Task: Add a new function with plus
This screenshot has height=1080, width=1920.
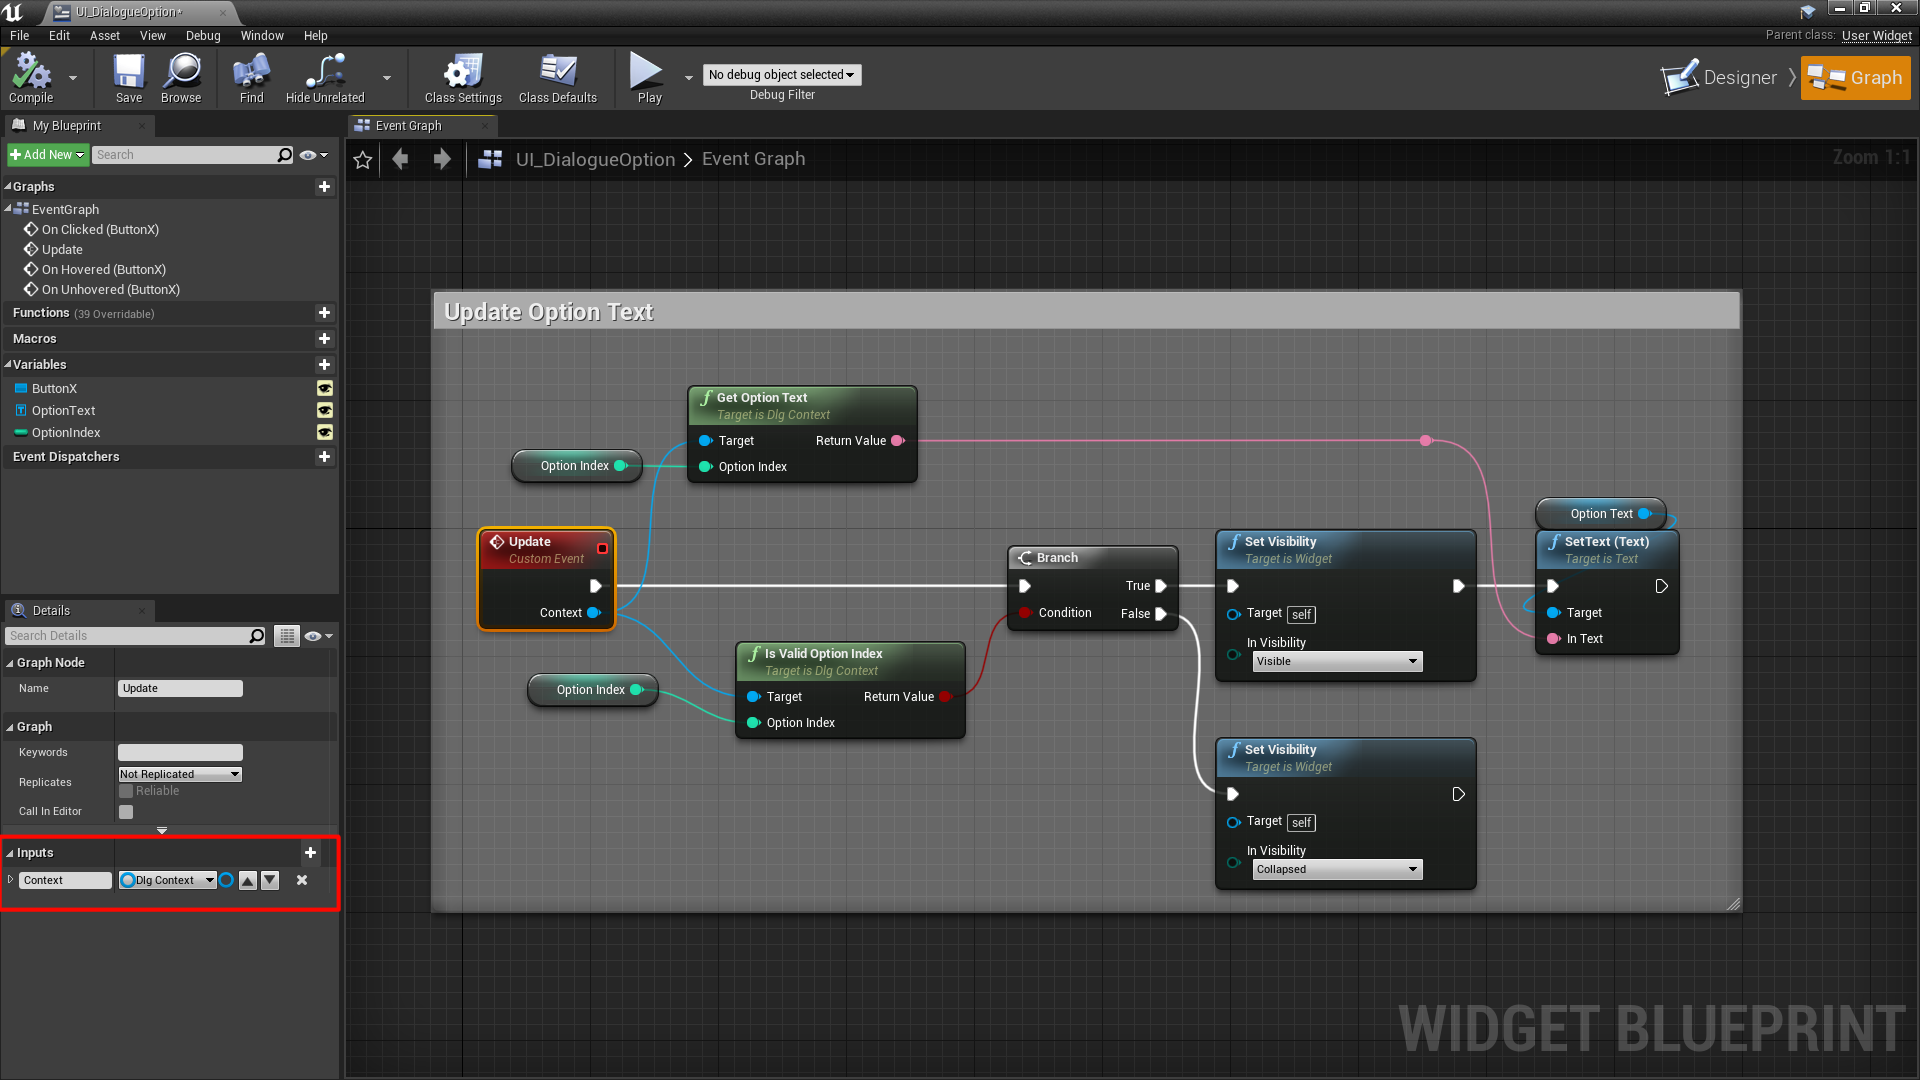Action: pyautogui.click(x=324, y=313)
